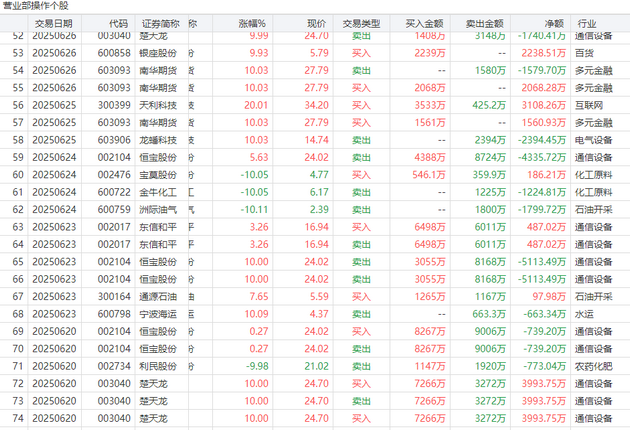The image size is (630, 430).
Task: Open the 天利科技 stock entry
Action: point(158,105)
